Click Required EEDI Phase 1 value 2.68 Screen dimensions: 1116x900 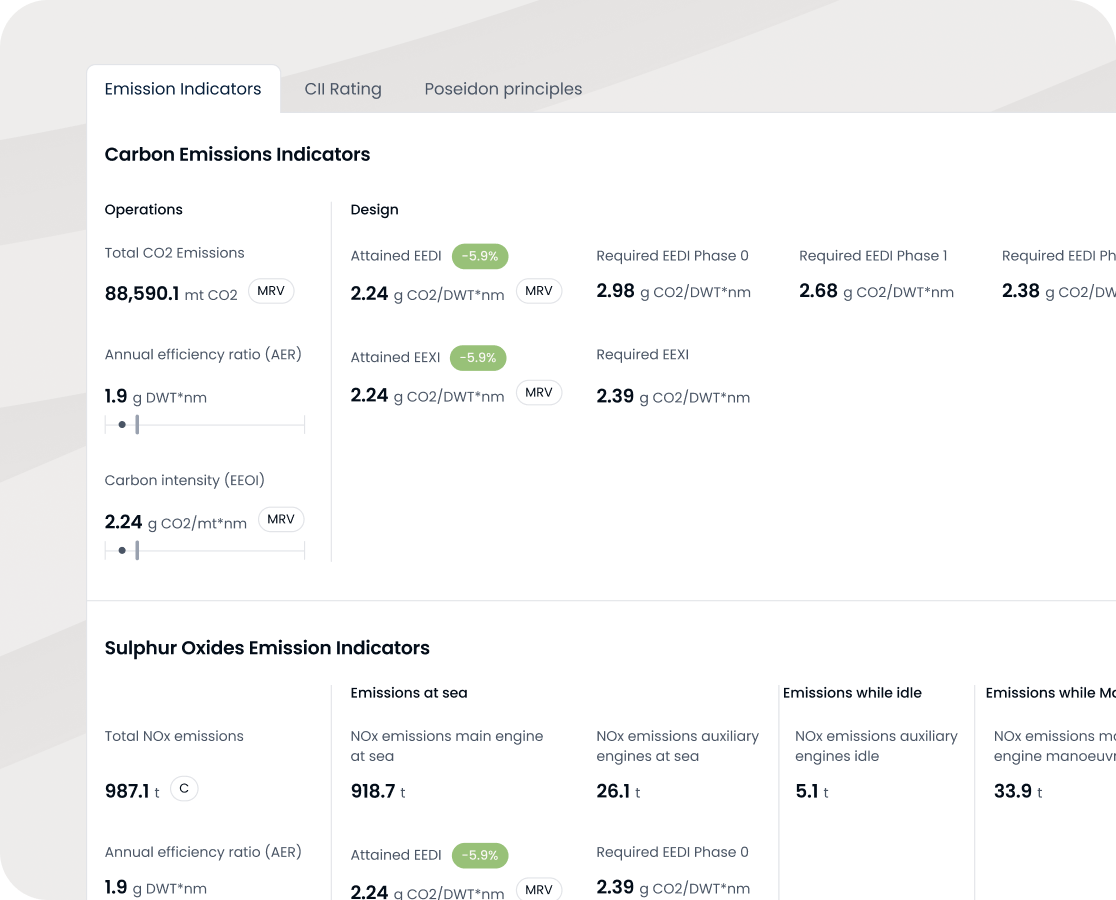click(x=818, y=291)
